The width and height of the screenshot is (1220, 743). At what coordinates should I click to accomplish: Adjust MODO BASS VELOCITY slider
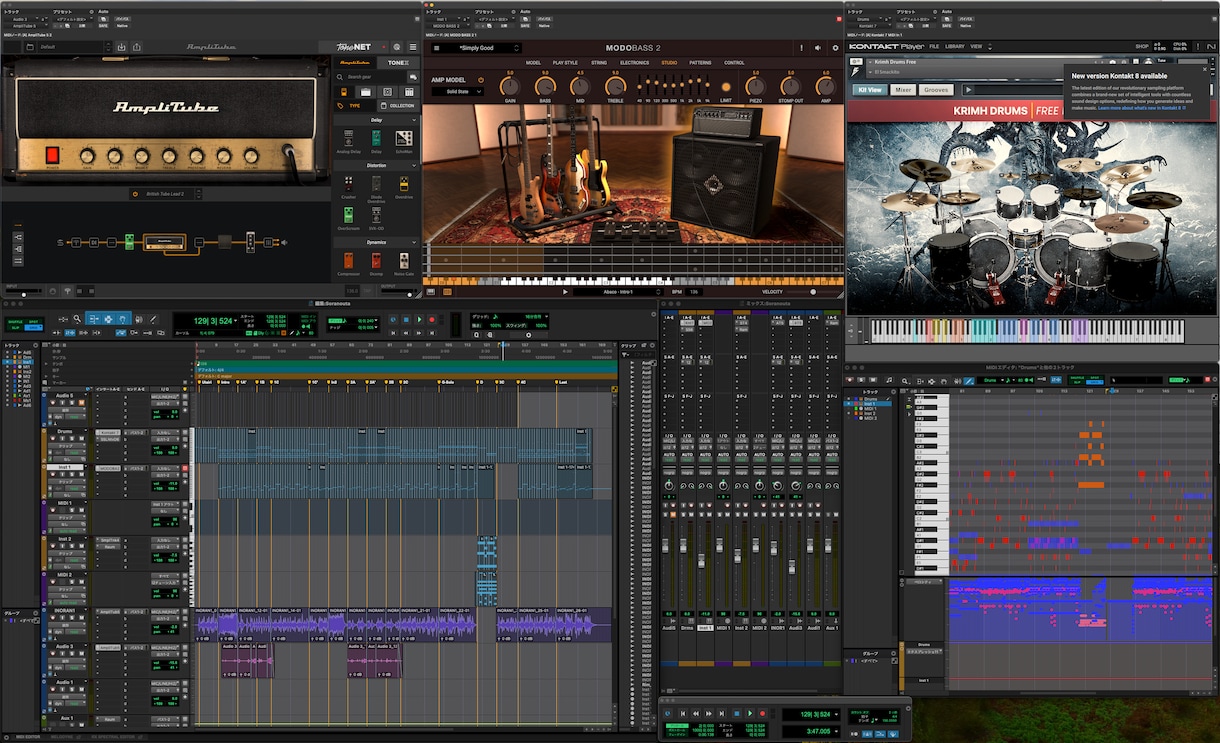click(813, 292)
